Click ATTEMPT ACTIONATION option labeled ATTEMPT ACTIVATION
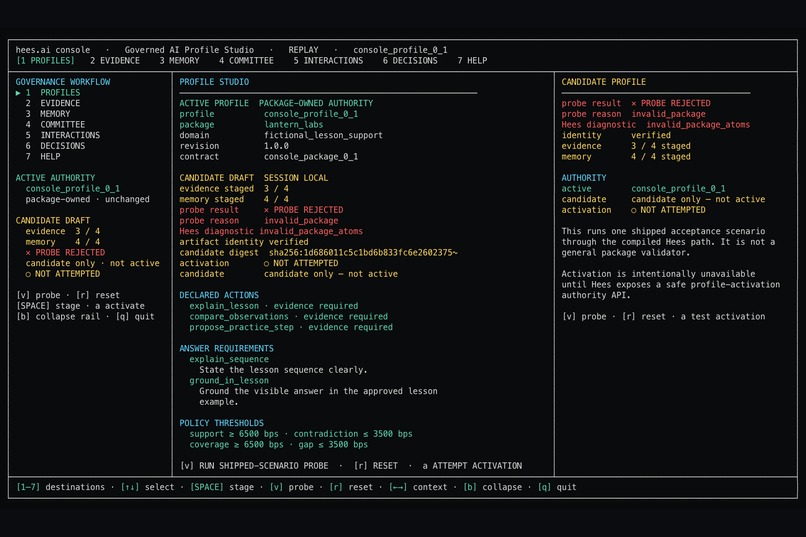The image size is (806, 537). [x=472, y=466]
